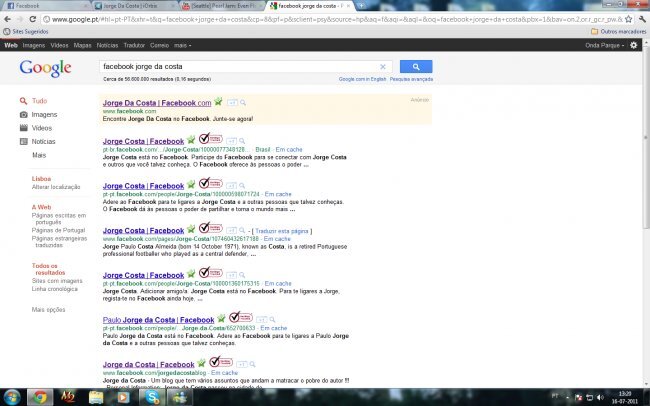Select Imagens in the Google top bar
The image size is (650, 406).
tap(34, 45)
